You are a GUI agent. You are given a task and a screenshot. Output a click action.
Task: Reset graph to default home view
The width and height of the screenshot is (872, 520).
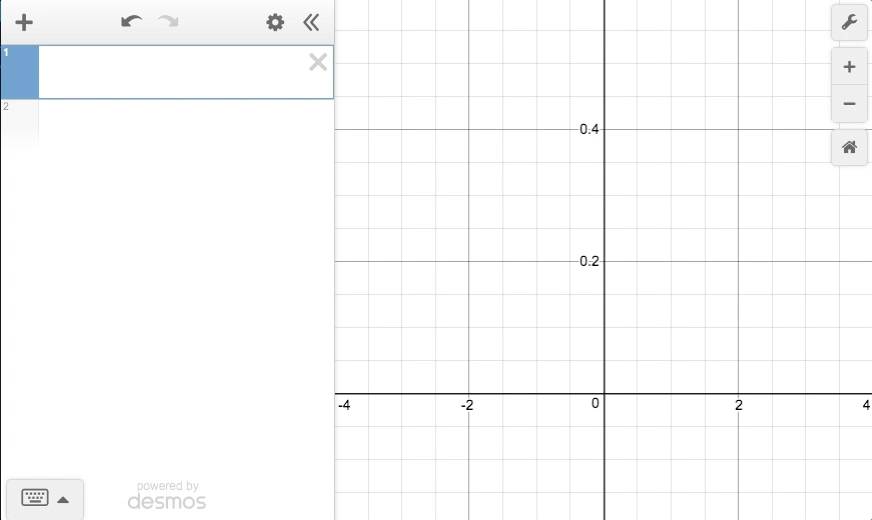pos(849,147)
